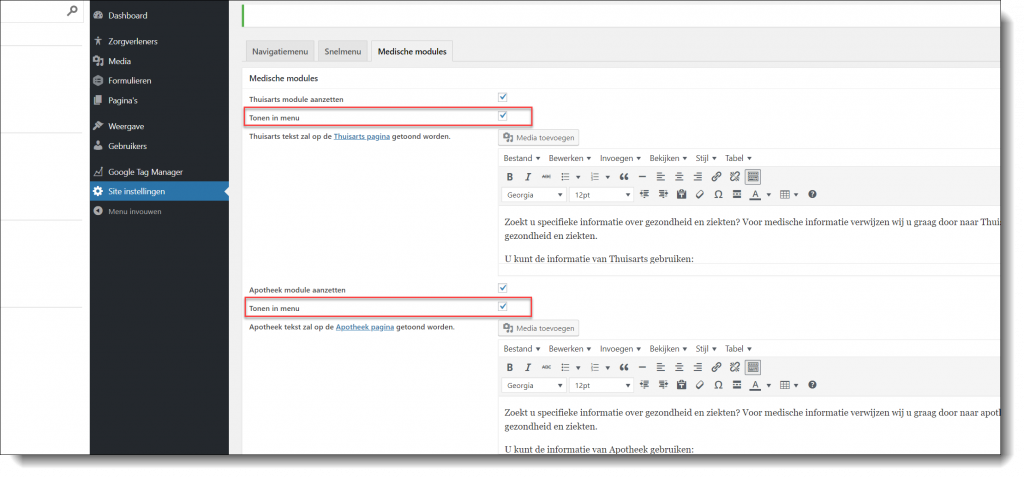1024x478 pixels.
Task: Toggle italic in the Apotheek editor toolbar
Action: tap(528, 367)
